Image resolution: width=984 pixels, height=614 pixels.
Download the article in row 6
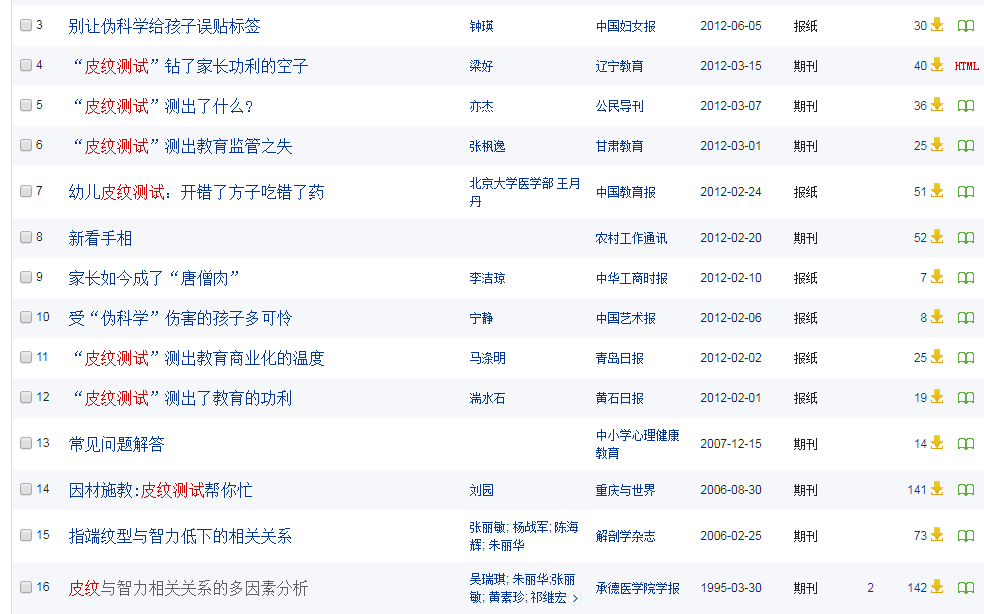937,146
